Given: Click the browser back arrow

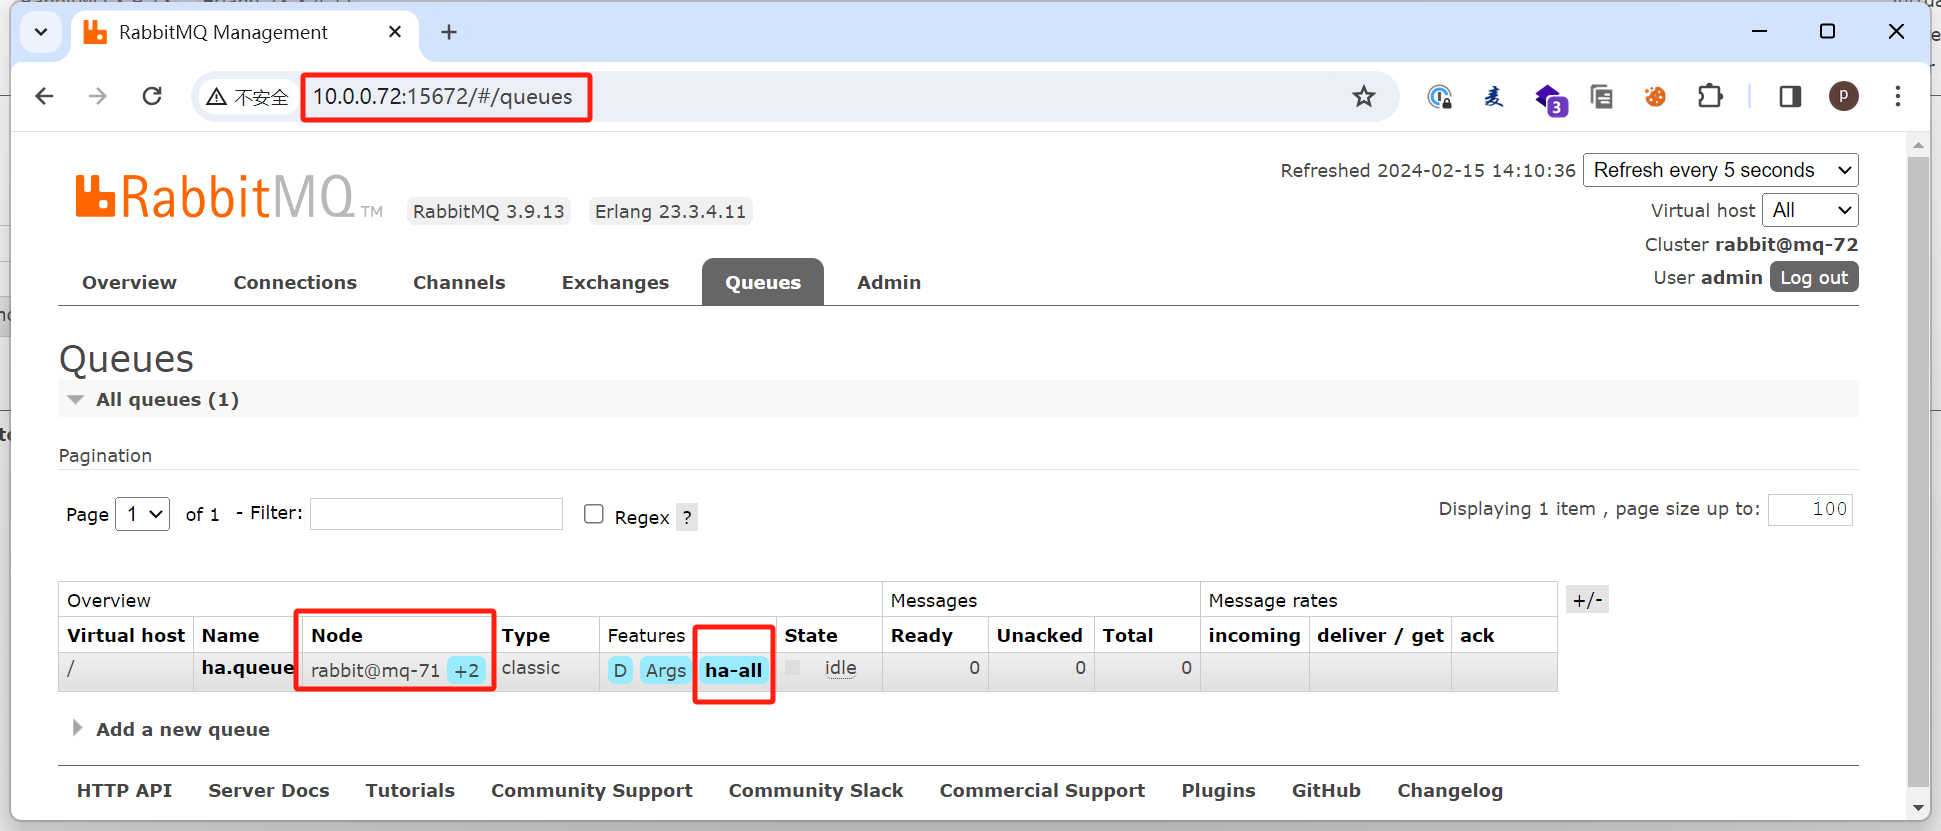Looking at the screenshot, I should point(44,96).
